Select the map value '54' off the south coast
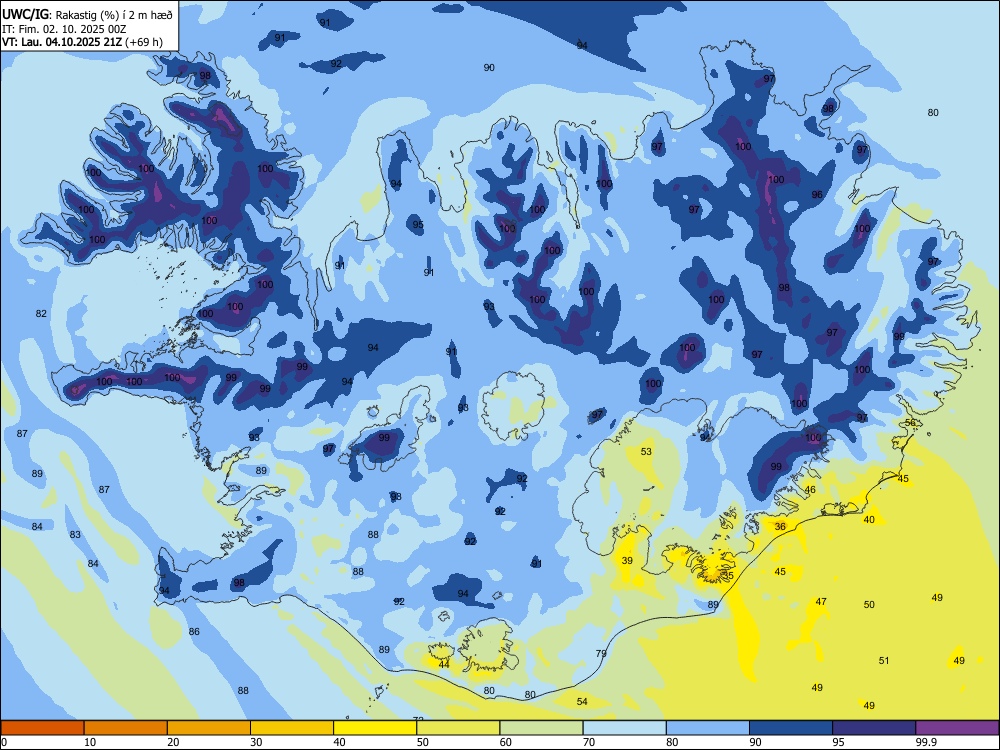Viewport: 1000px width, 750px height. (582, 702)
